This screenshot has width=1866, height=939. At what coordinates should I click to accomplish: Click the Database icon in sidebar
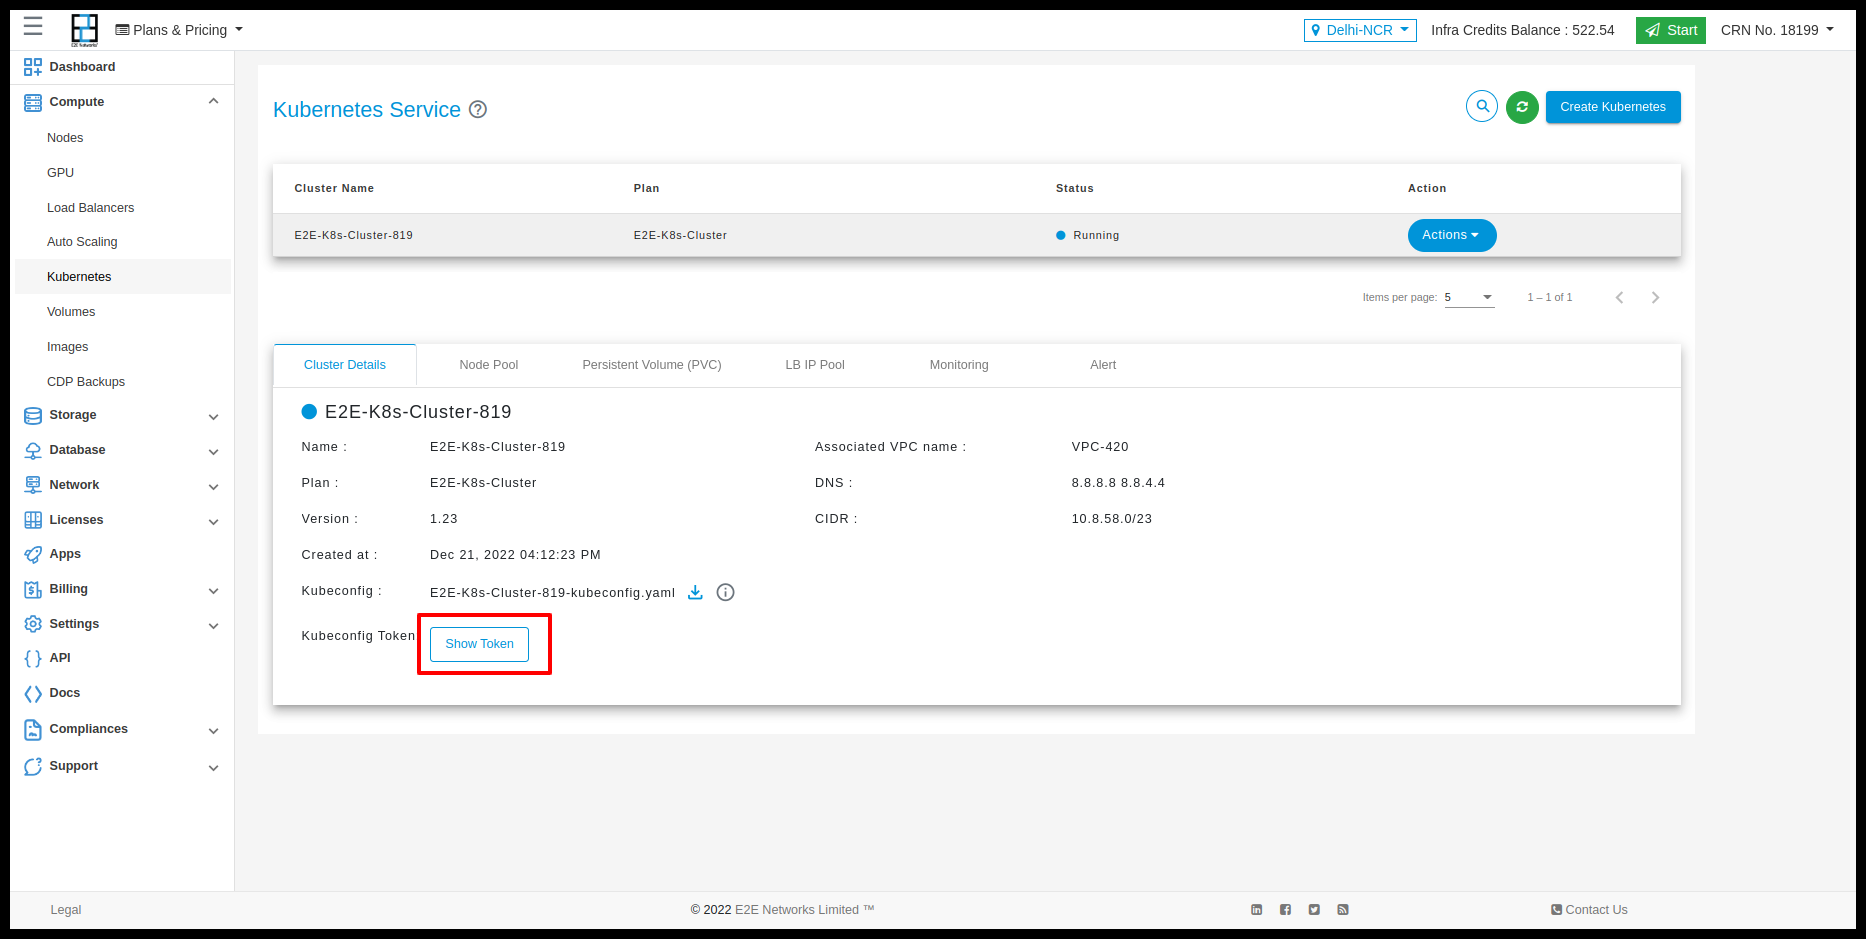33,450
